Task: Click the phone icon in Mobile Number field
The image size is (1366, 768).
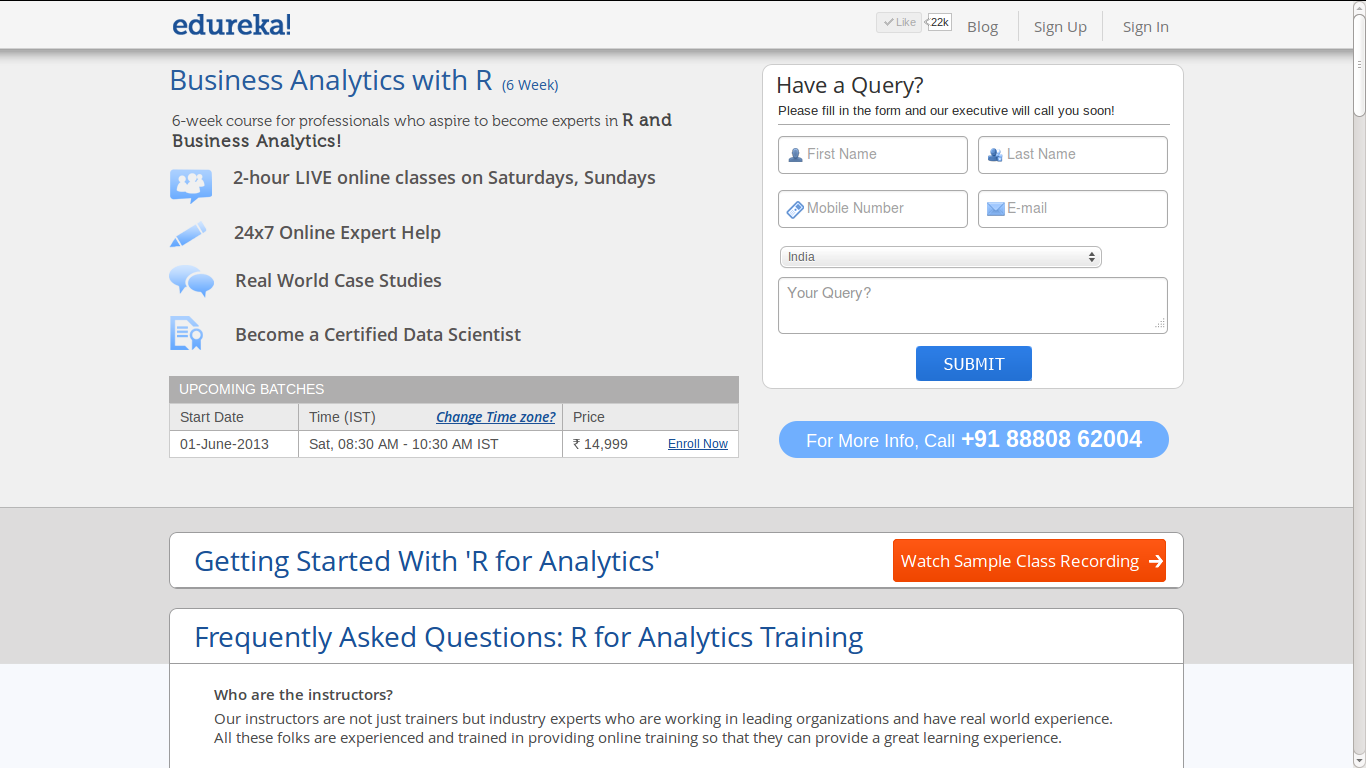Action: pos(794,208)
